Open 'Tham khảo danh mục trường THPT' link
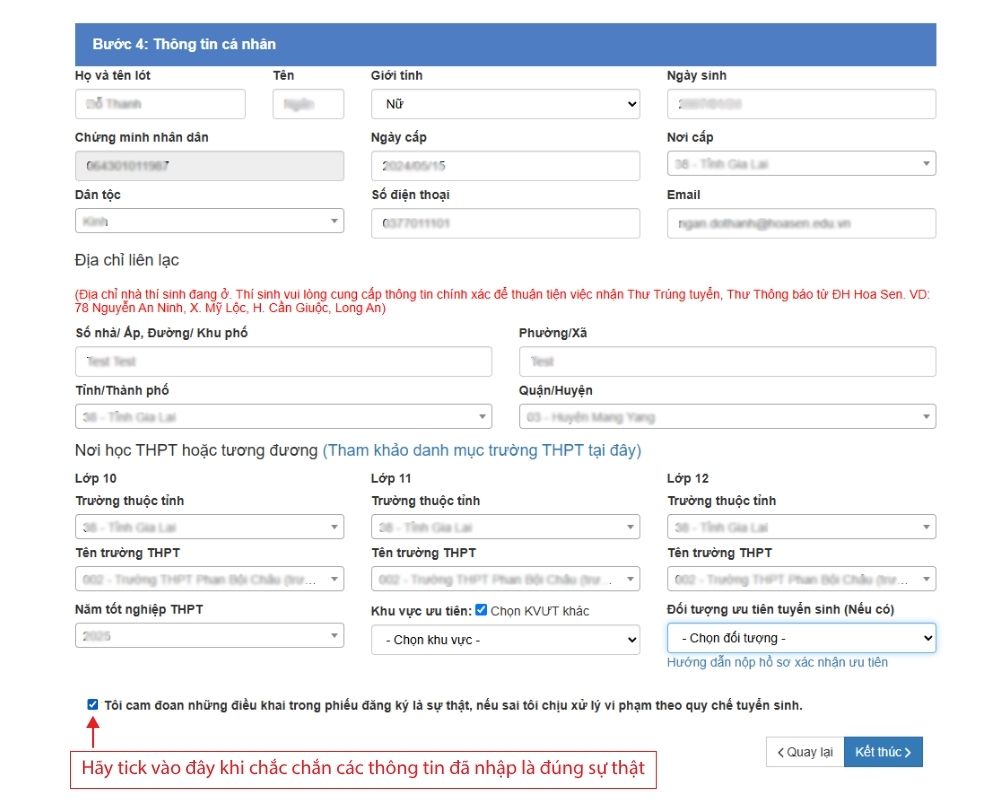1000x800 pixels. pos(481,450)
